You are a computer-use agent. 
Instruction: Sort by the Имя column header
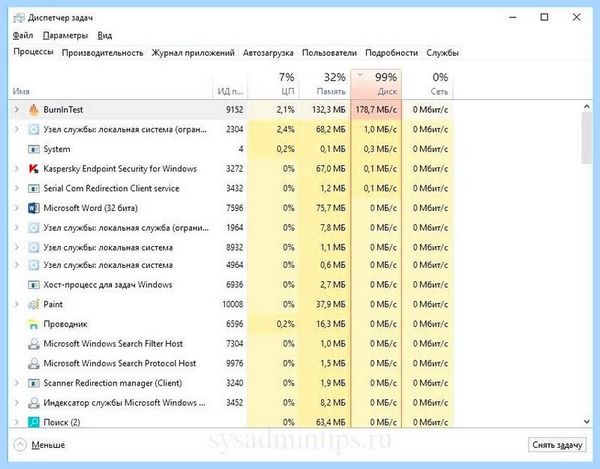110,84
